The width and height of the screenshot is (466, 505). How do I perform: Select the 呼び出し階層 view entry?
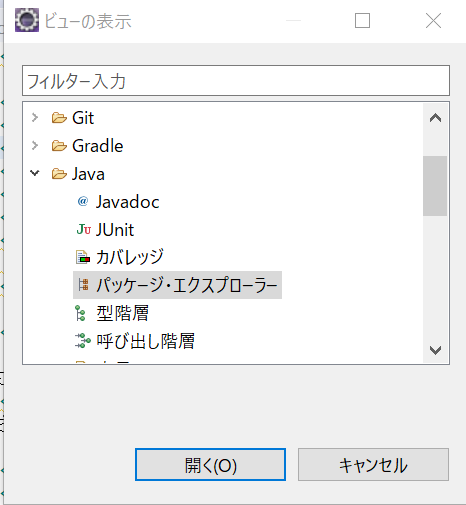145,341
